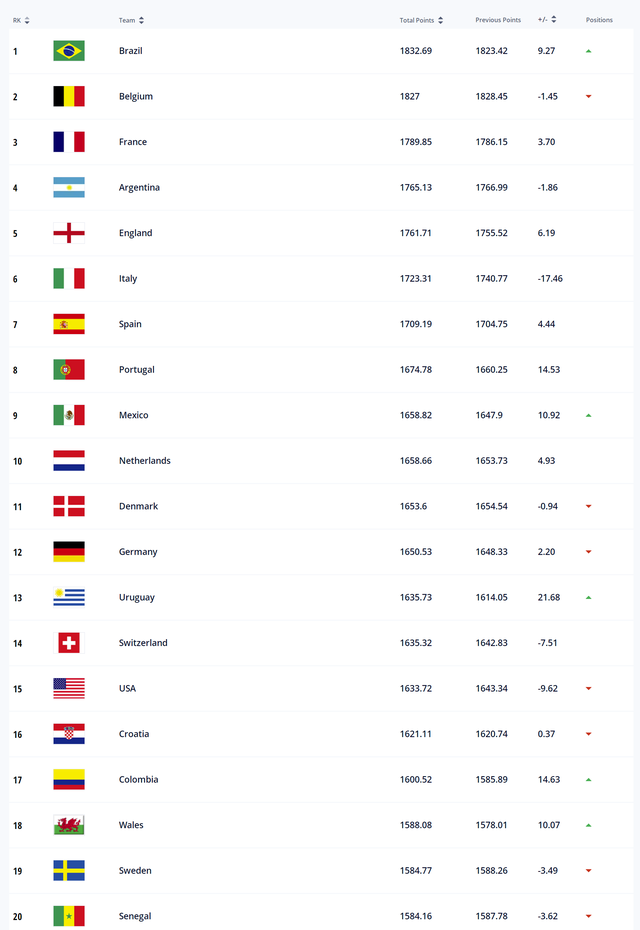Open the Croatia team link
This screenshot has width=640, height=930.
pyautogui.click(x=134, y=734)
